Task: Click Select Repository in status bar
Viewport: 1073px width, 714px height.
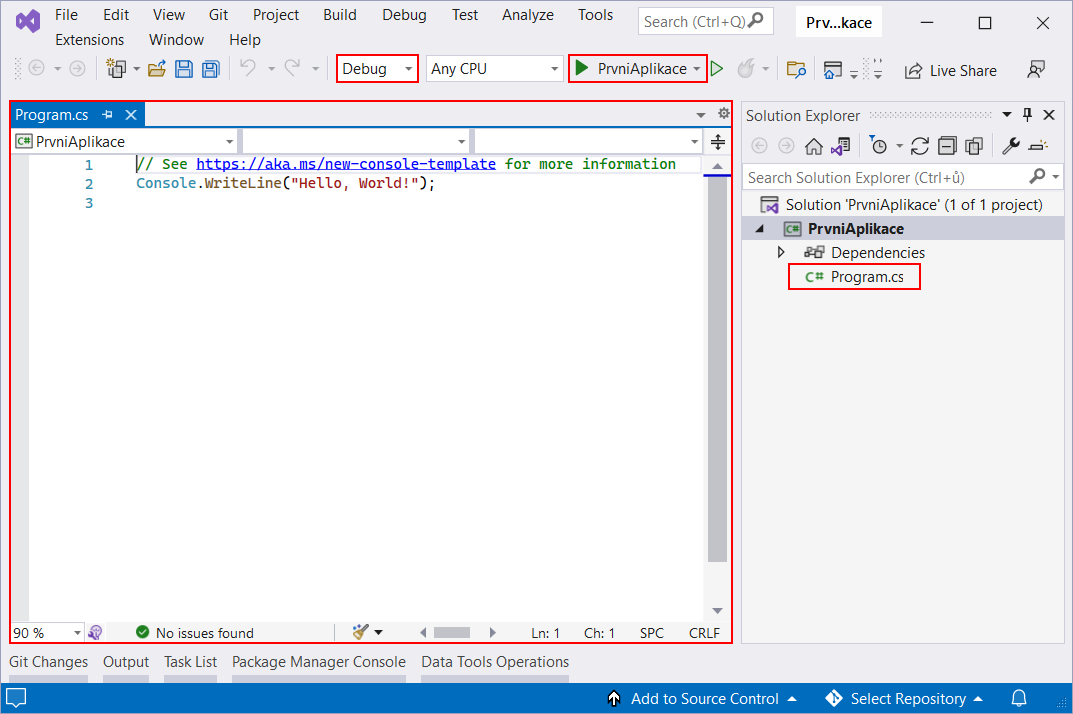Action: click(x=905, y=698)
